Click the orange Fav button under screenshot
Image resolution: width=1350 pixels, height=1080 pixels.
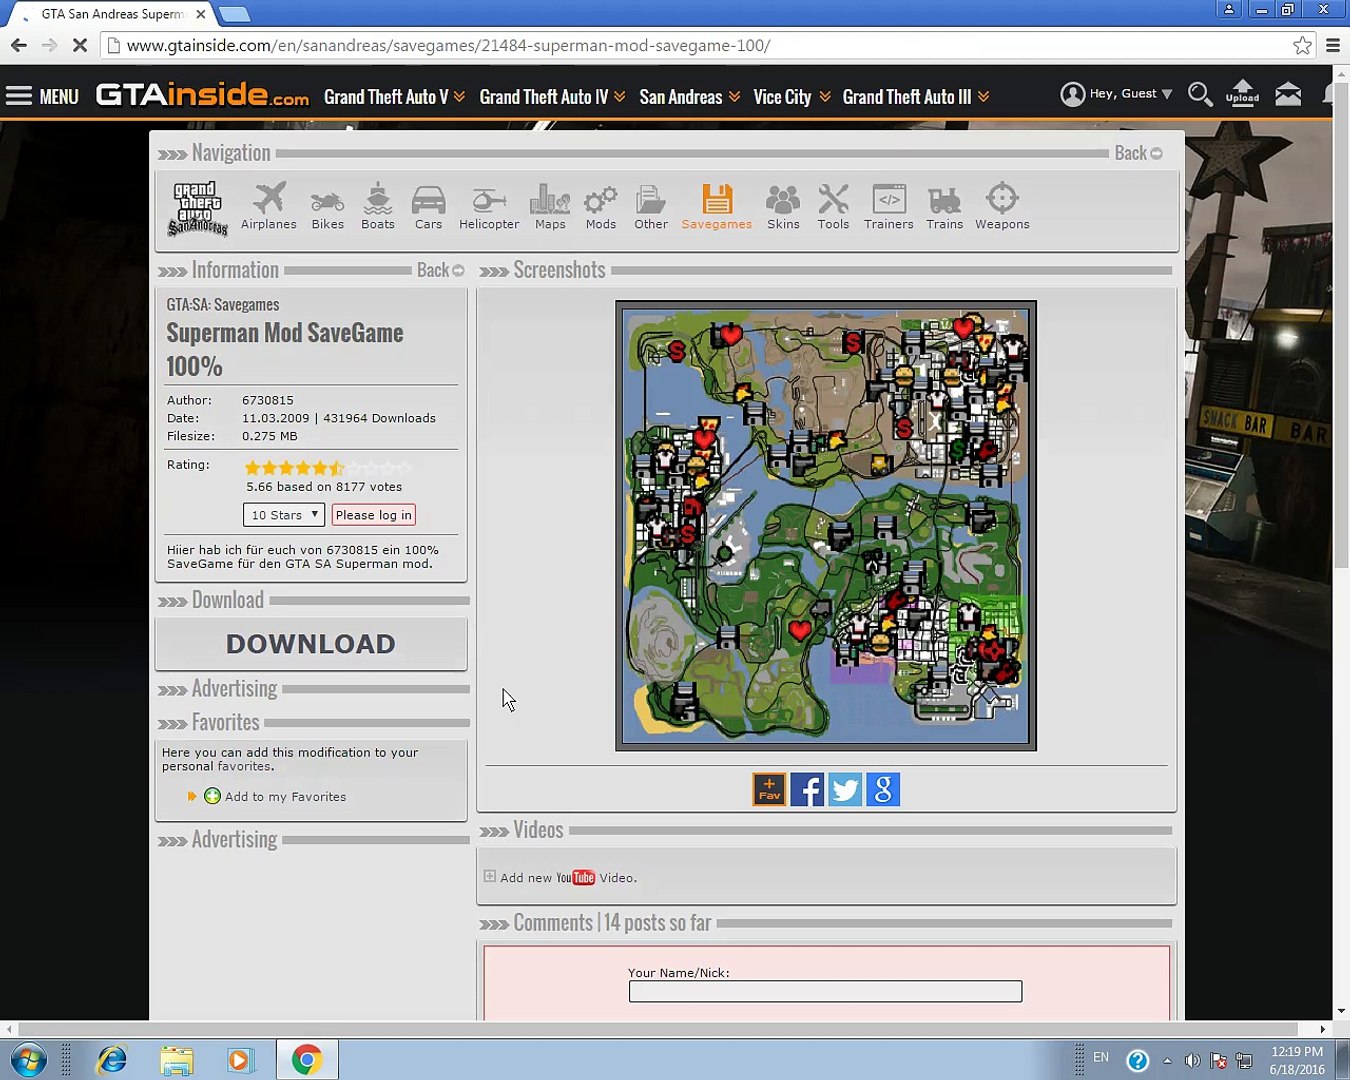click(x=769, y=790)
